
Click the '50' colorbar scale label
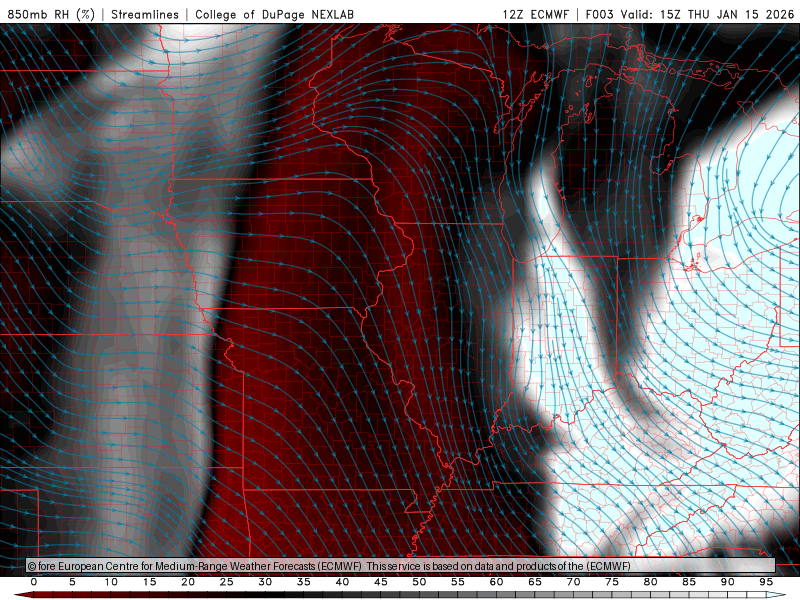tap(419, 582)
